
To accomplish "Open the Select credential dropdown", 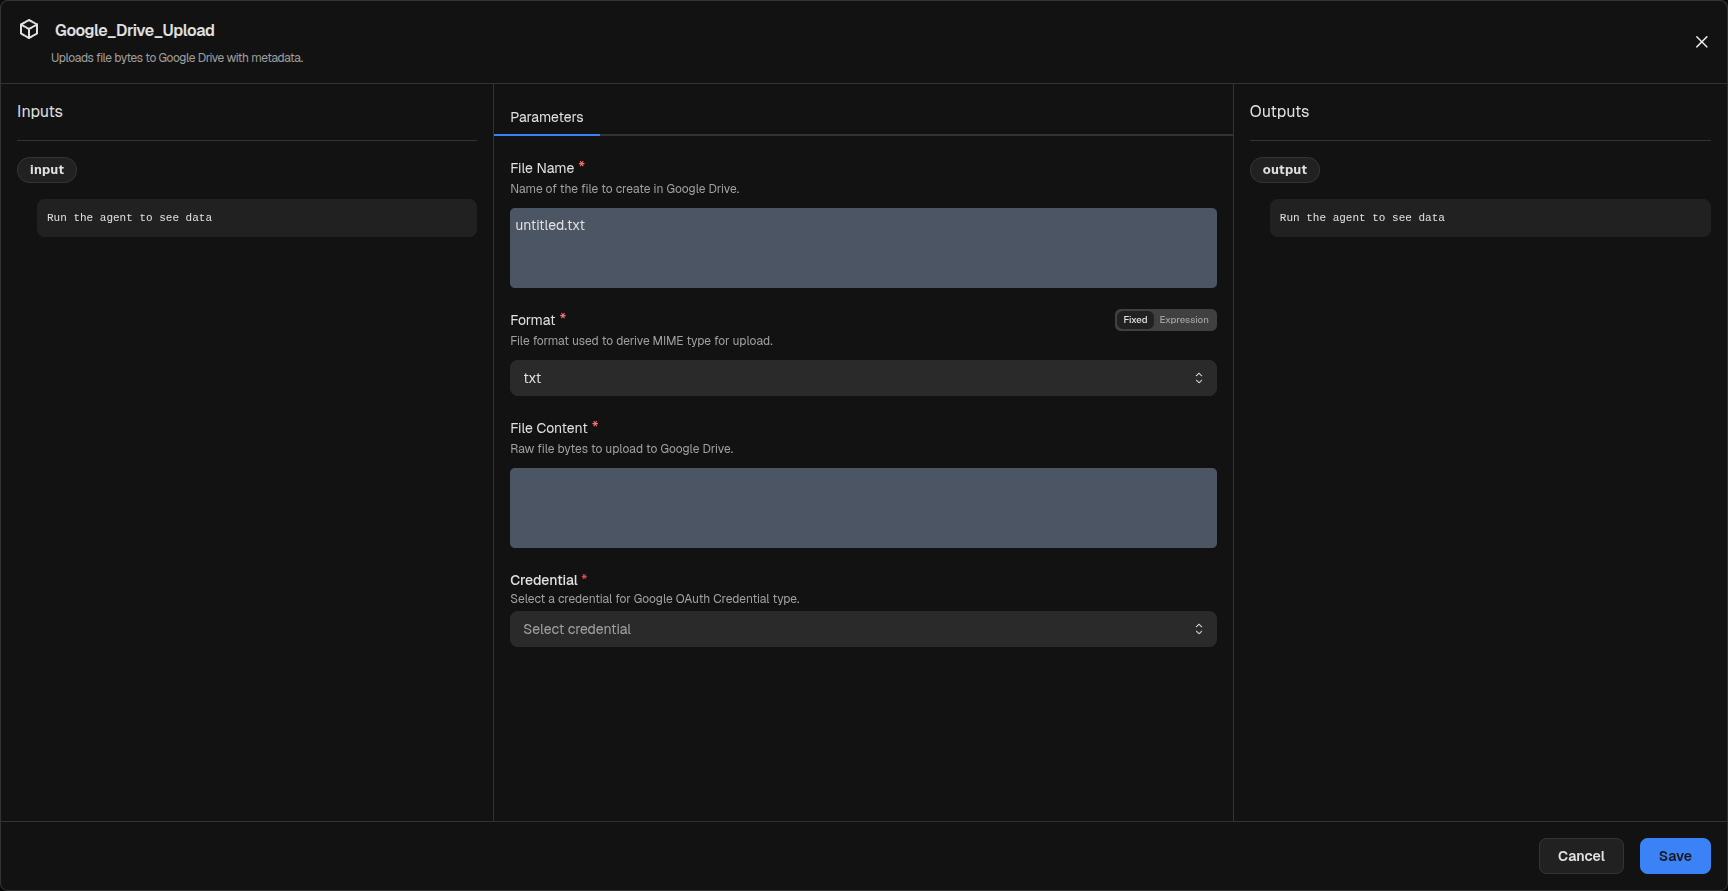I will point(863,629).
